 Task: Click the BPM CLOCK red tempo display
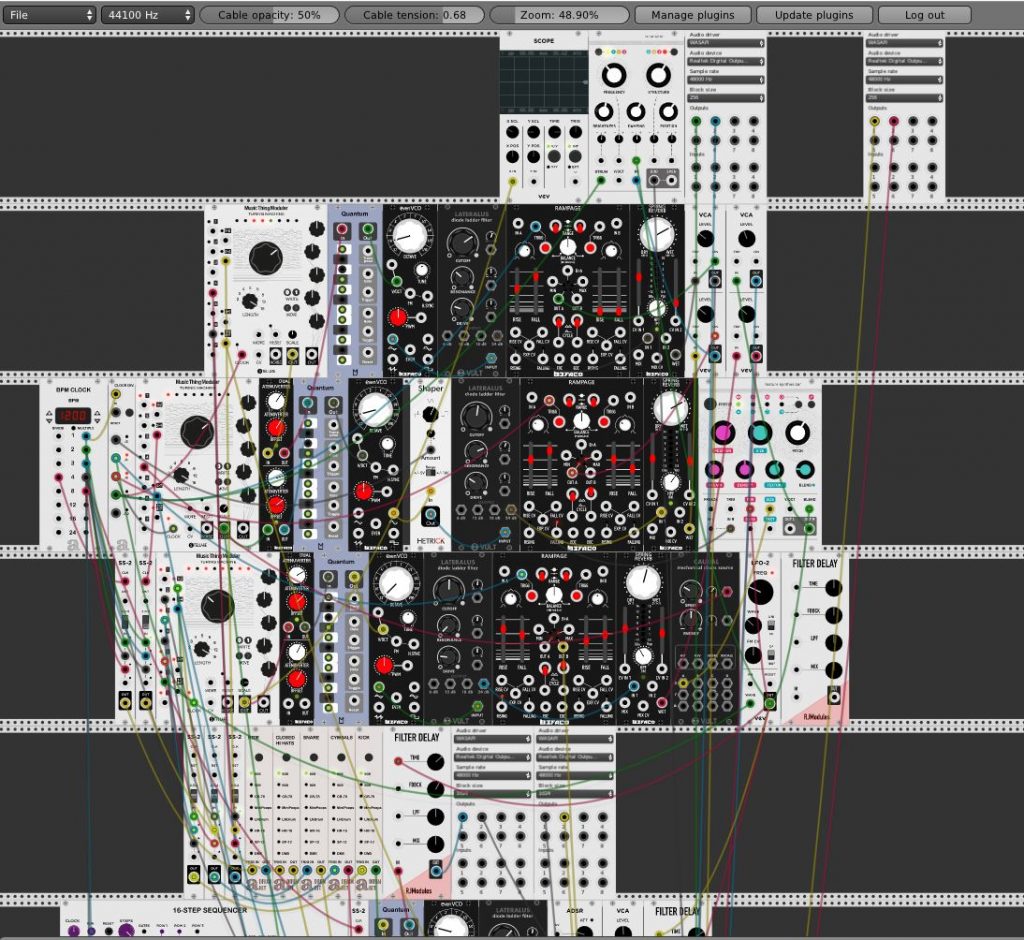pyautogui.click(x=72, y=415)
